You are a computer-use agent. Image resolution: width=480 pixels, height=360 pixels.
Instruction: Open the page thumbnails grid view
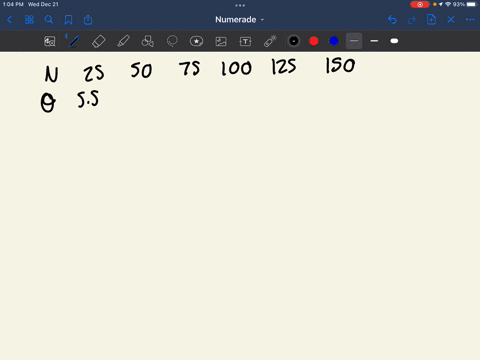tap(29, 20)
